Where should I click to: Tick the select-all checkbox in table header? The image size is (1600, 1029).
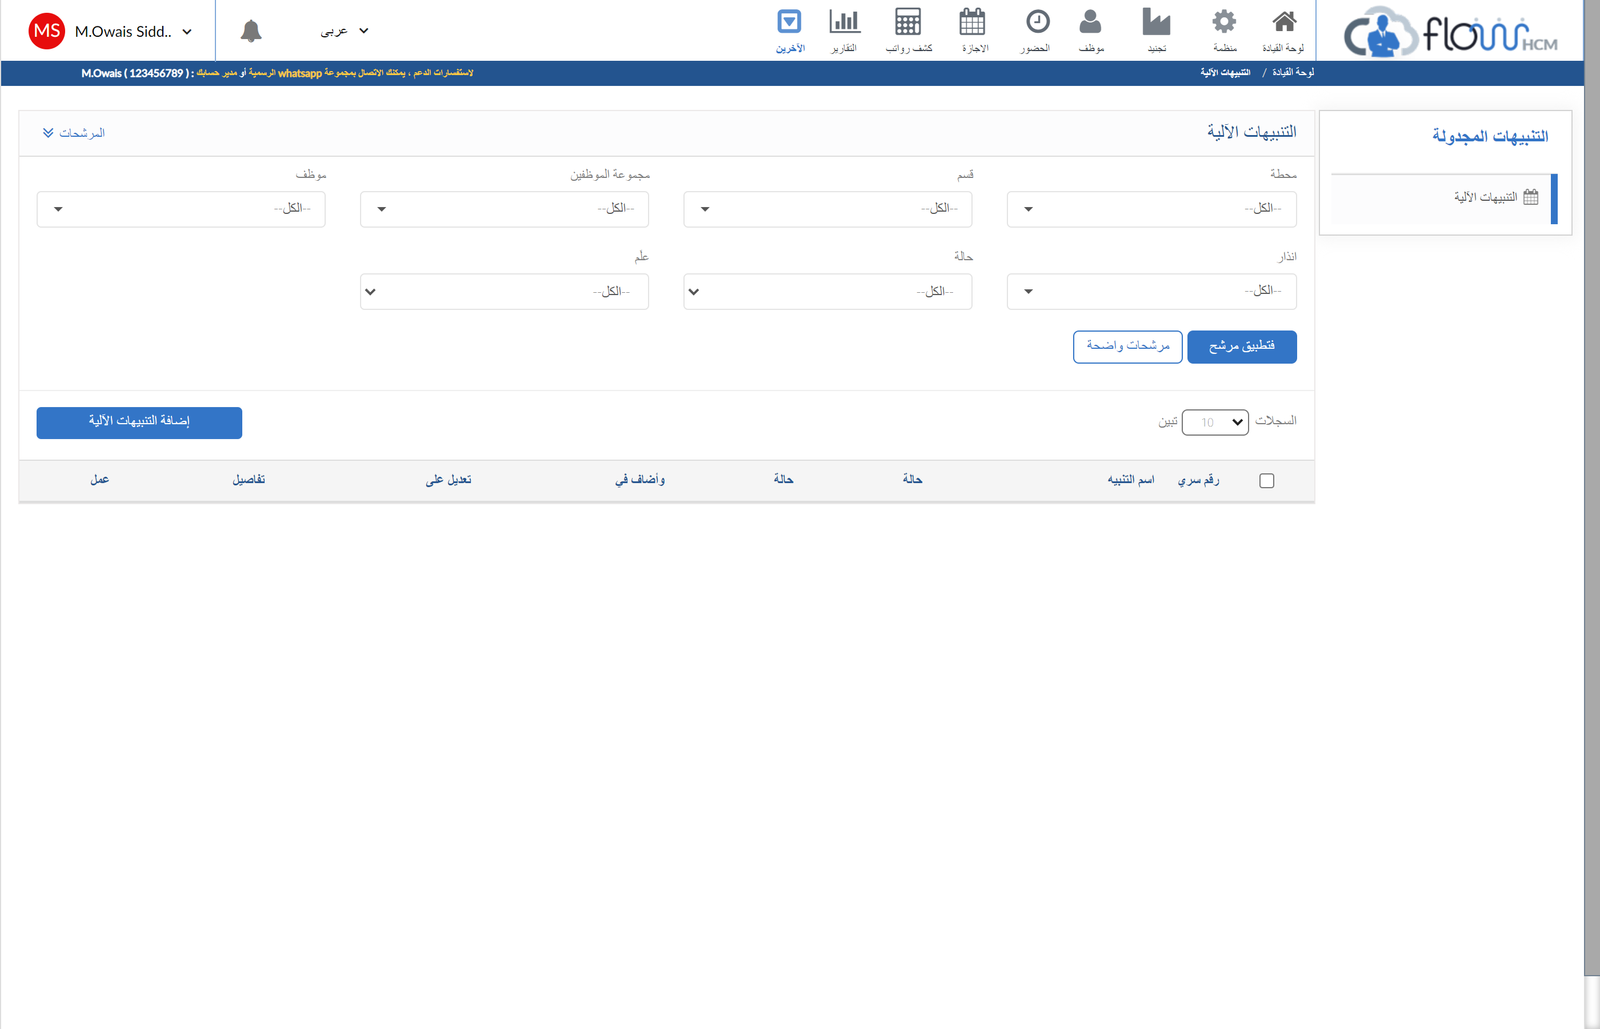(1267, 481)
